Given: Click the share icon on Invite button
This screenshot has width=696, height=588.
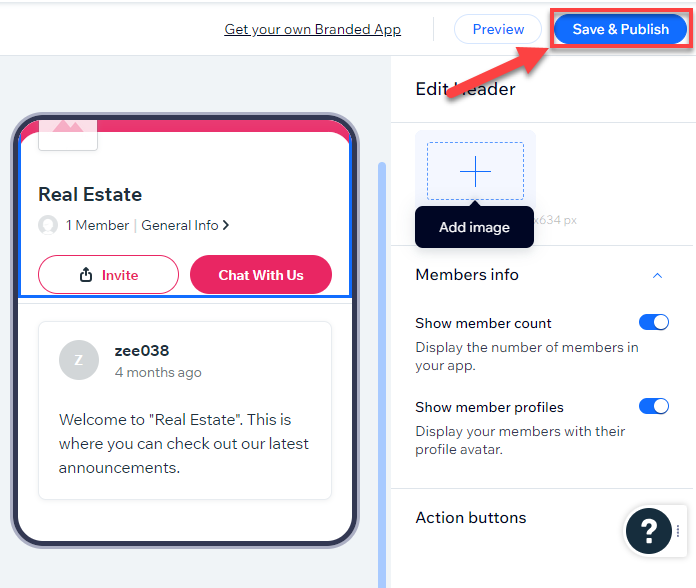Looking at the screenshot, I should point(86,275).
